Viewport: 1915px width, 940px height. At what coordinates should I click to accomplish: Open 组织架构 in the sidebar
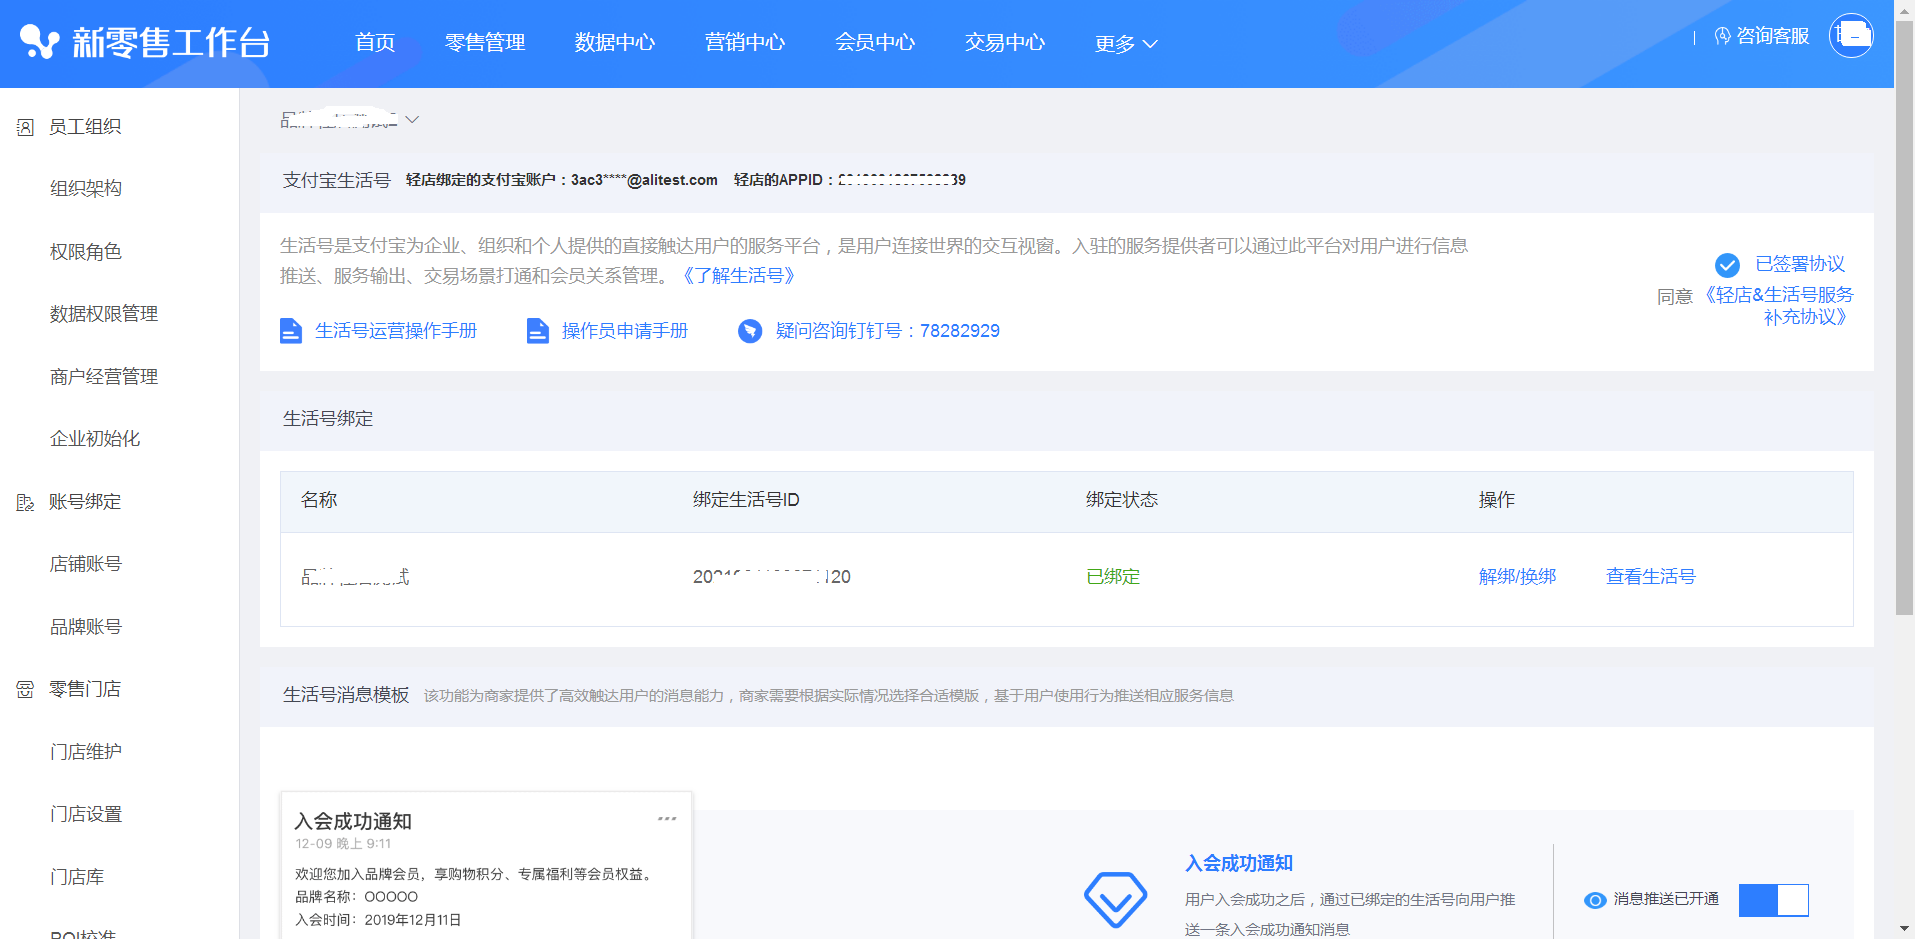(x=86, y=189)
